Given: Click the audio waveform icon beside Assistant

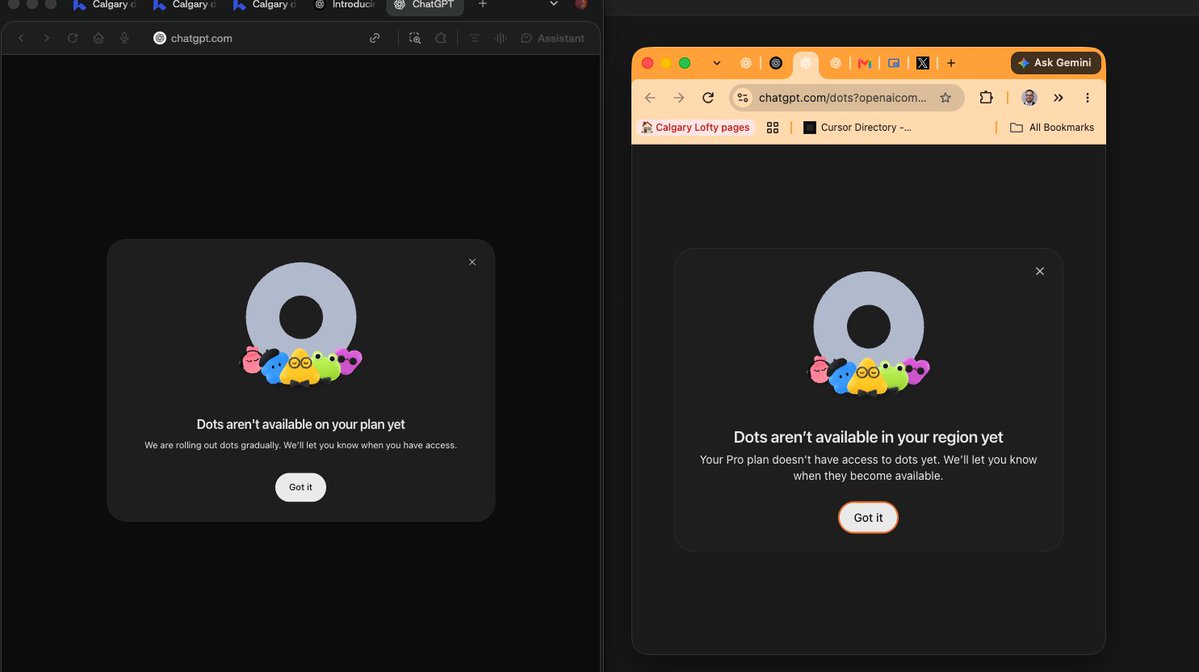Looking at the screenshot, I should [x=500, y=38].
